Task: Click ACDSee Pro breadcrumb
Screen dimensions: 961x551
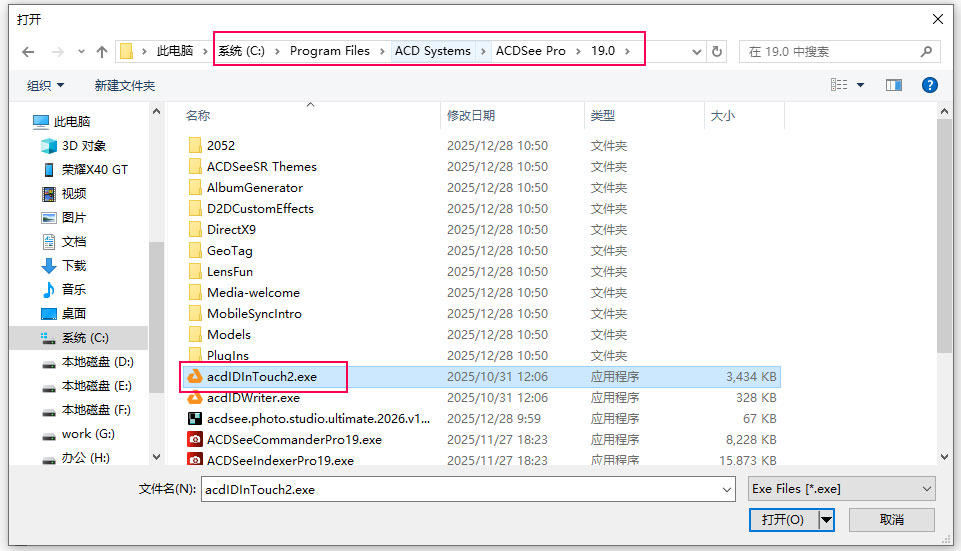Action: click(531, 51)
